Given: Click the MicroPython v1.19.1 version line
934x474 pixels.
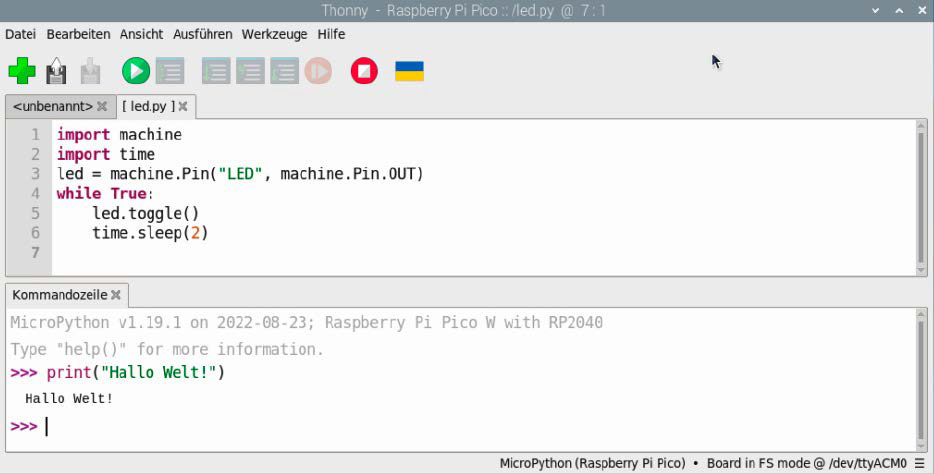Looking at the screenshot, I should [307, 323].
